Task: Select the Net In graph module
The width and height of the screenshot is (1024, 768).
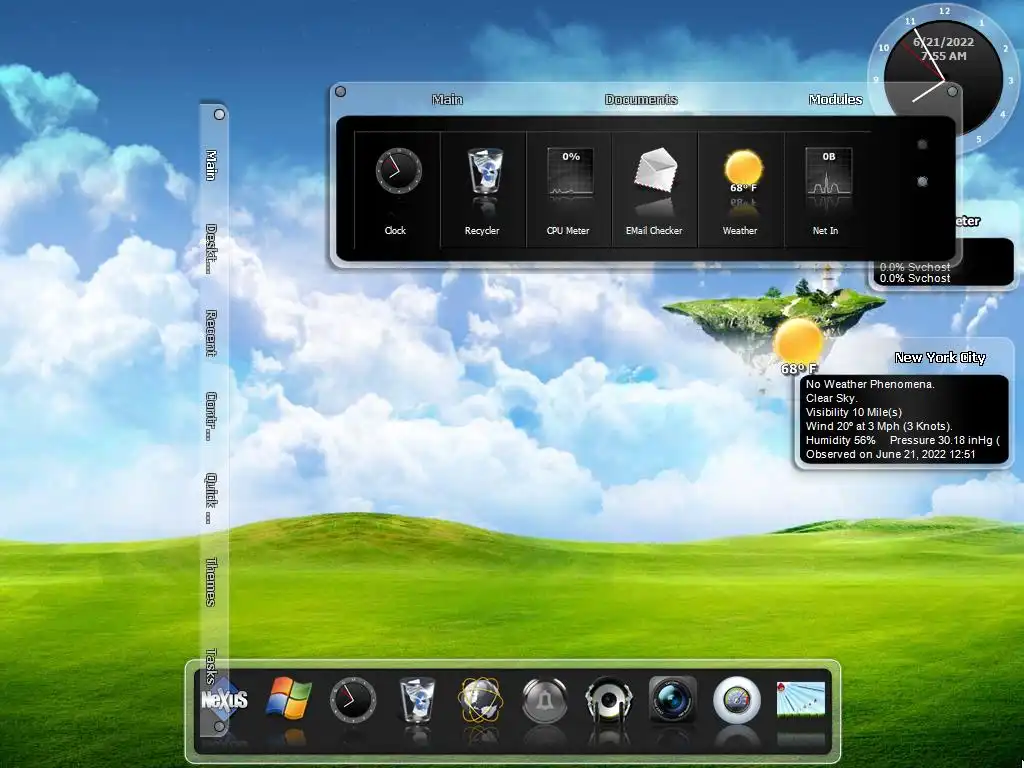Action: [829, 172]
